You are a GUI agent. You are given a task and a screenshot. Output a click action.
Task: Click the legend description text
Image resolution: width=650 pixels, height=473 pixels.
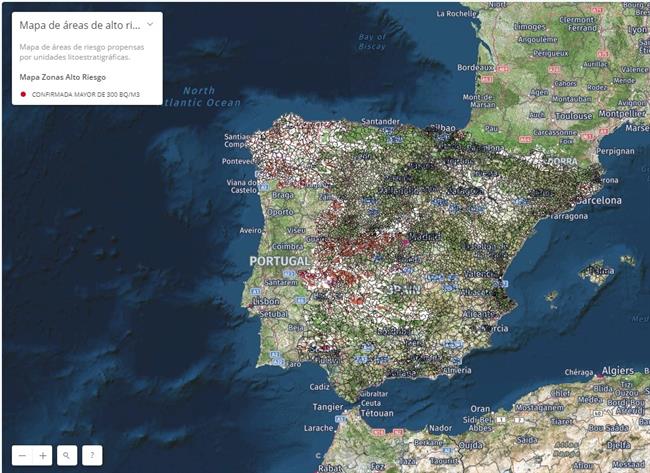click(80, 51)
